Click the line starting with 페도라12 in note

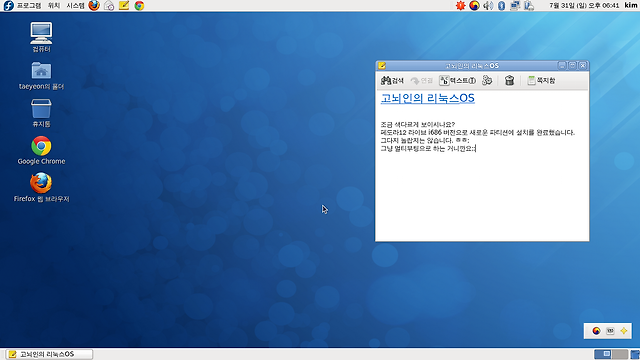(x=478, y=132)
